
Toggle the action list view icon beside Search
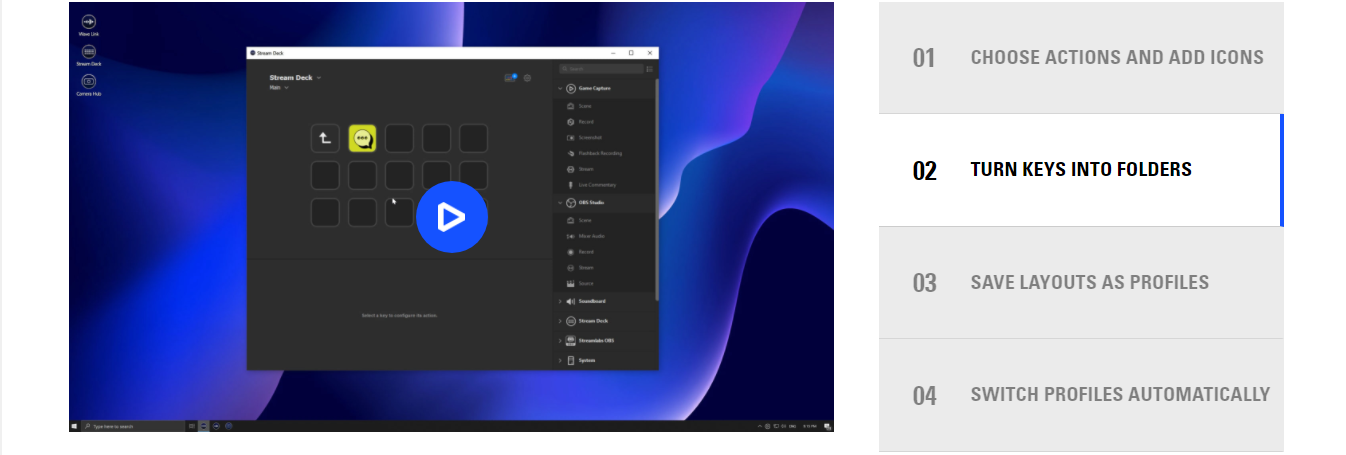(650, 69)
